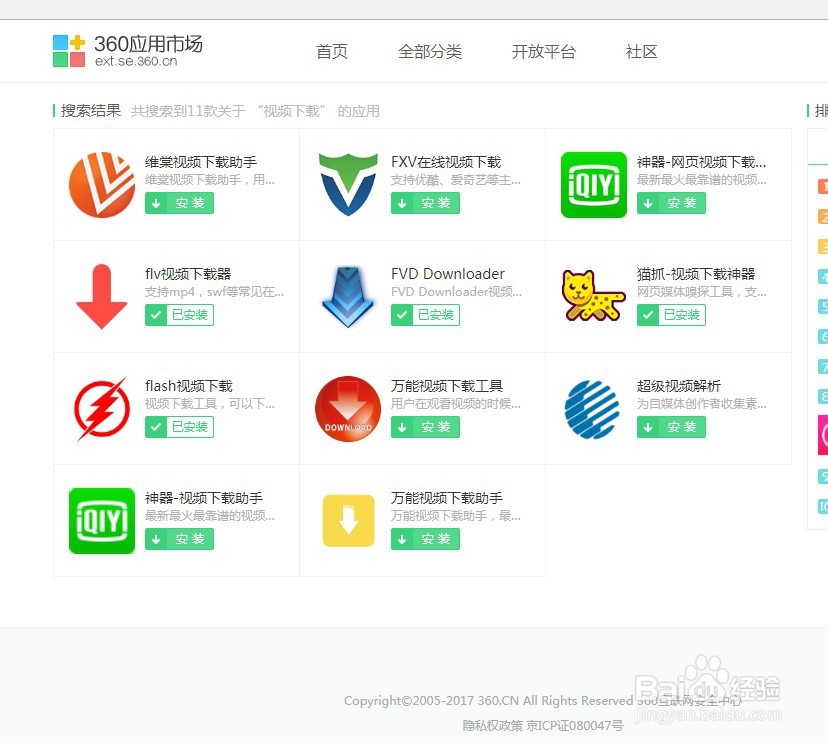This screenshot has width=828, height=743.
Task: Install 神器-视频下载助手
Action: [180, 539]
